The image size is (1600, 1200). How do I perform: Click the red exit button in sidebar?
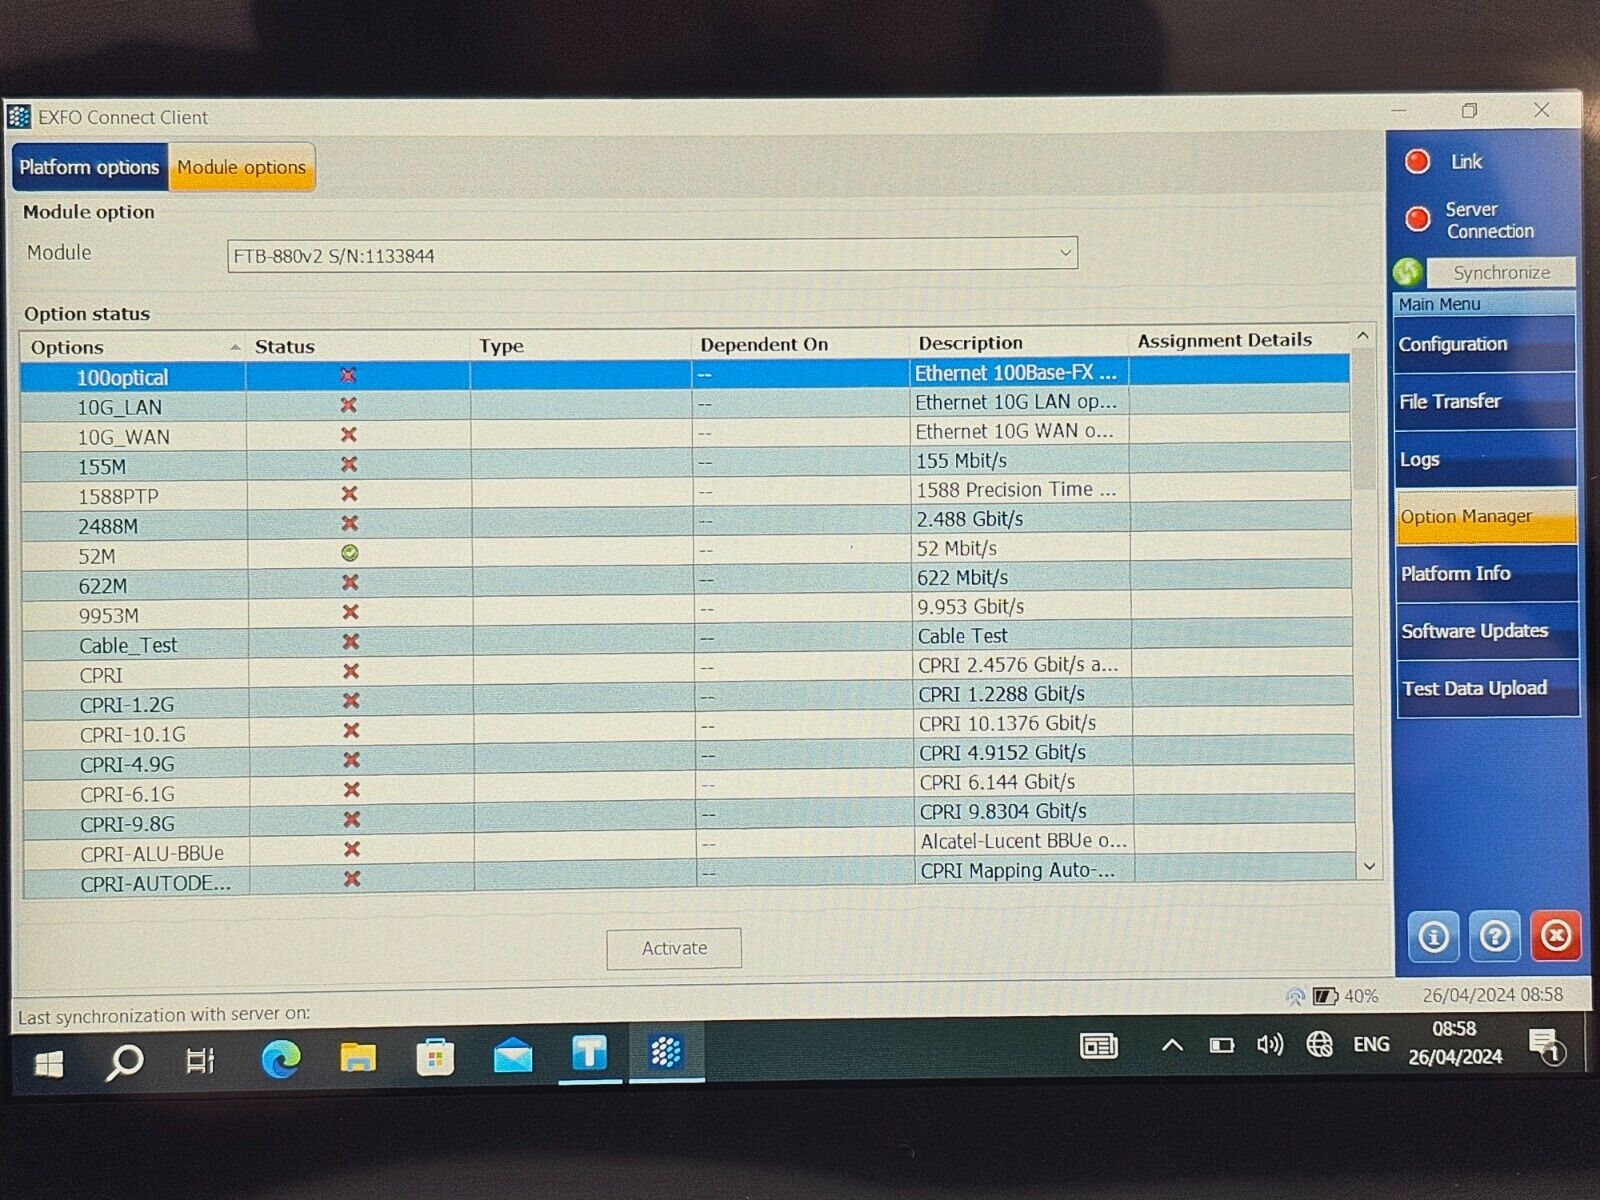[1555, 936]
